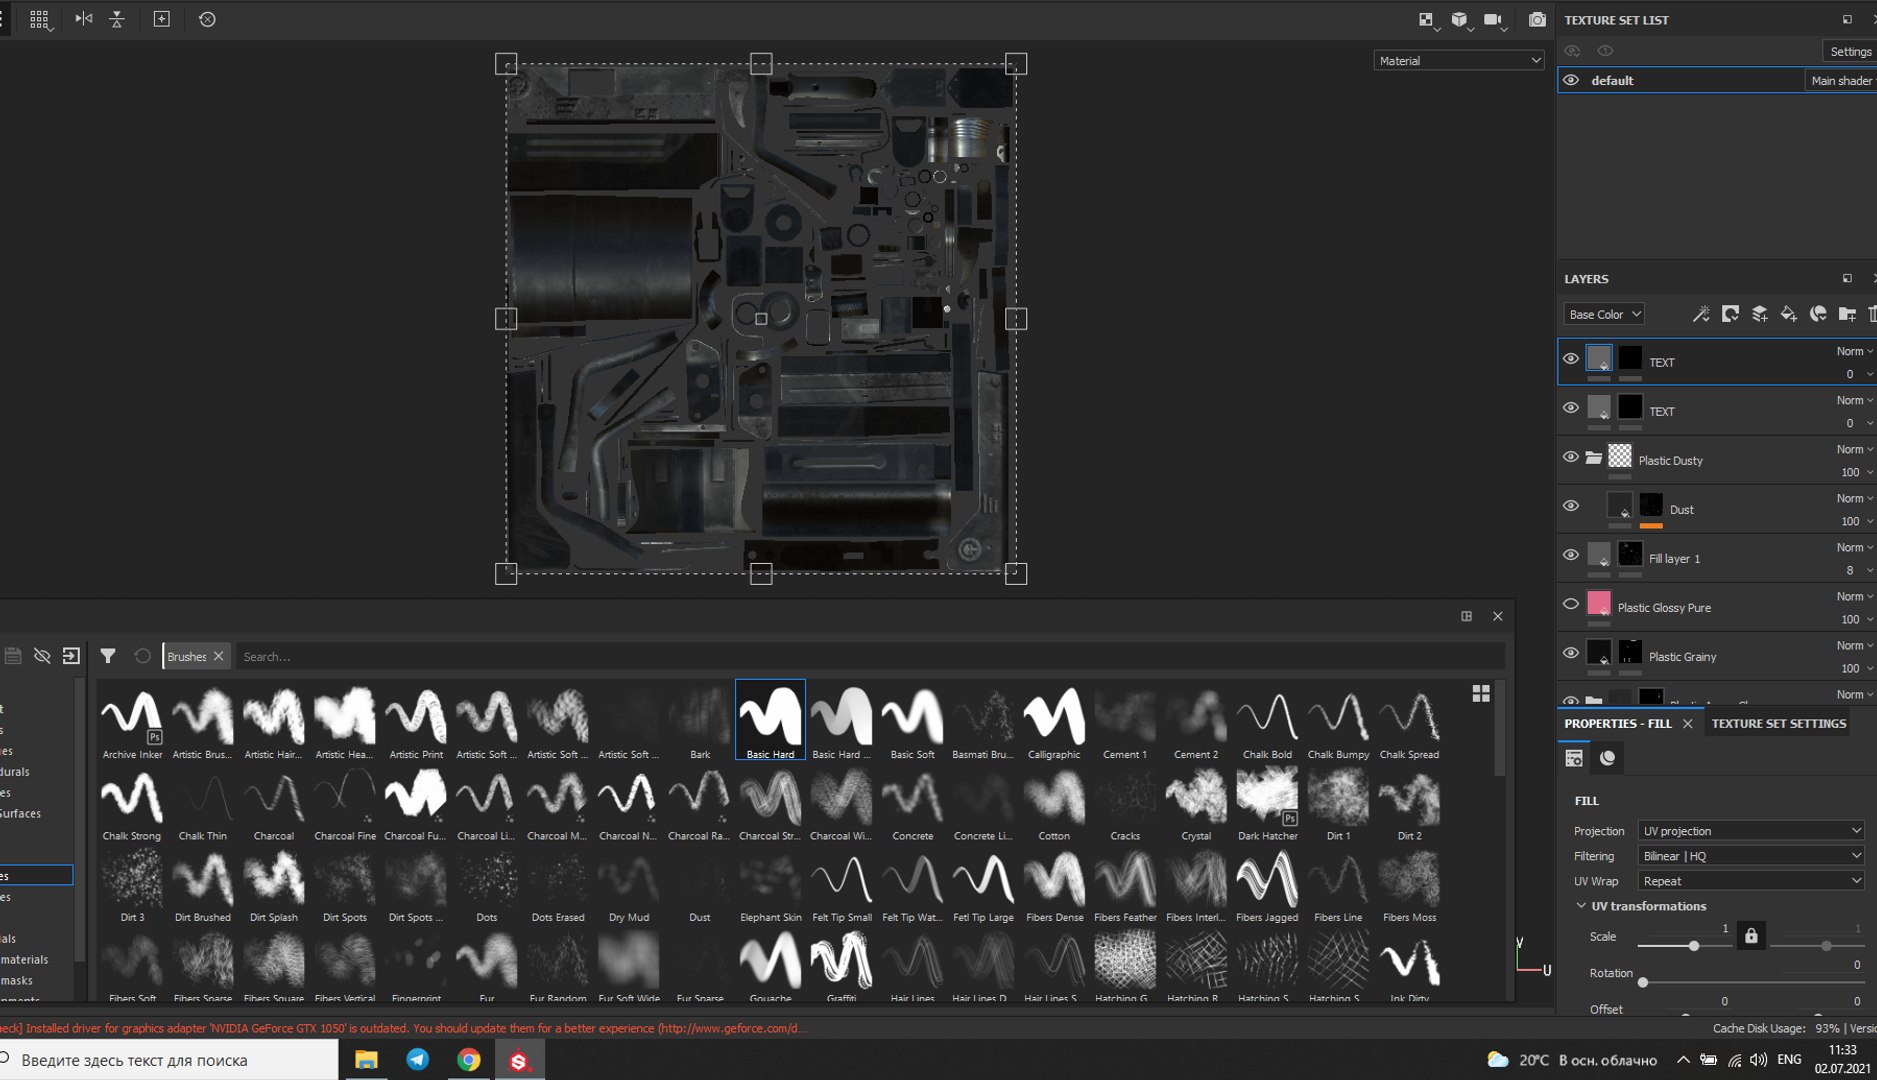Click the volume icon in system tray
The width and height of the screenshot is (1877, 1080).
tap(1758, 1060)
